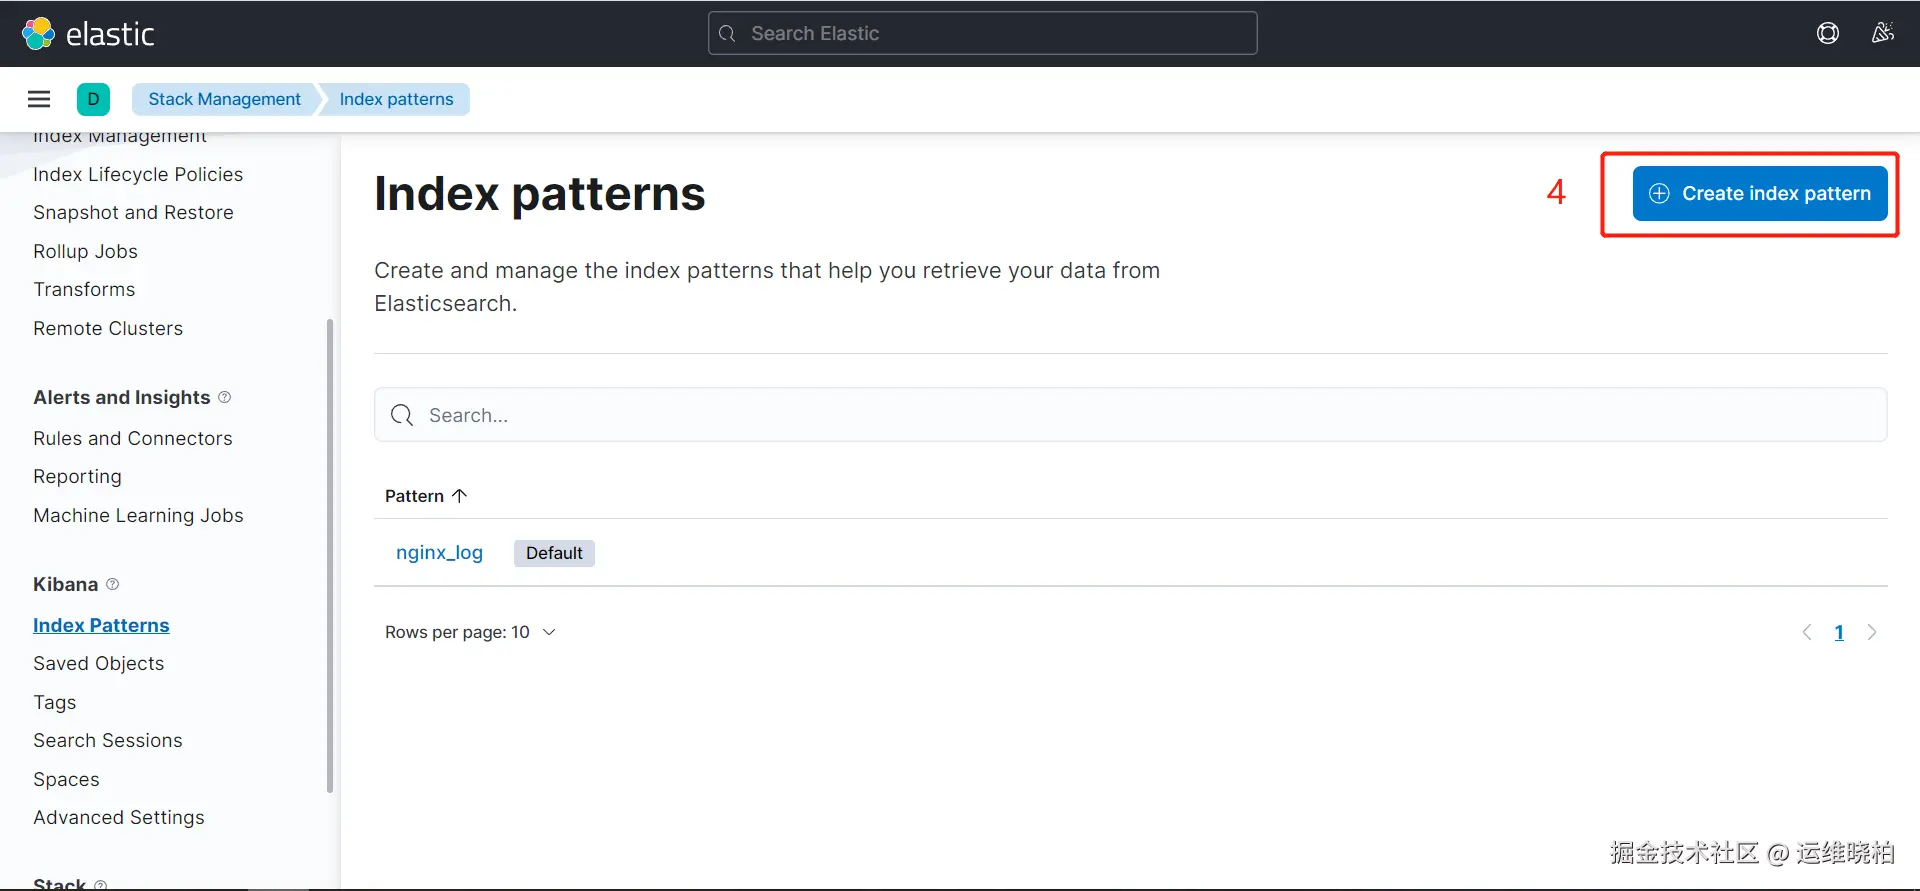Click info icon beside Kibana heading

113,584
